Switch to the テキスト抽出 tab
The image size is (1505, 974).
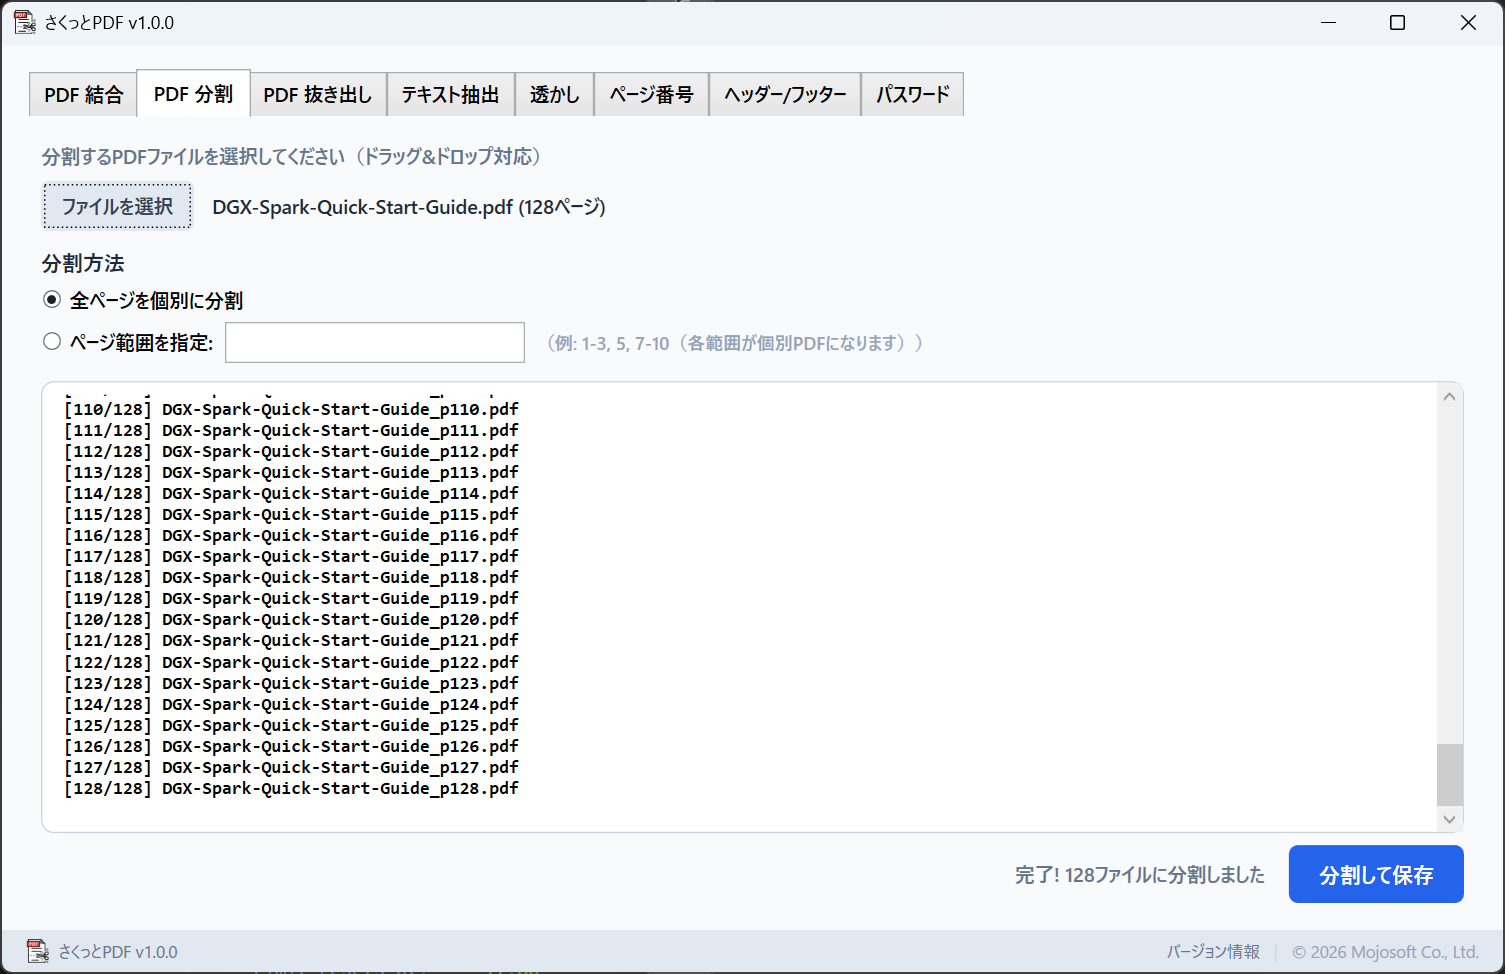pyautogui.click(x=450, y=93)
